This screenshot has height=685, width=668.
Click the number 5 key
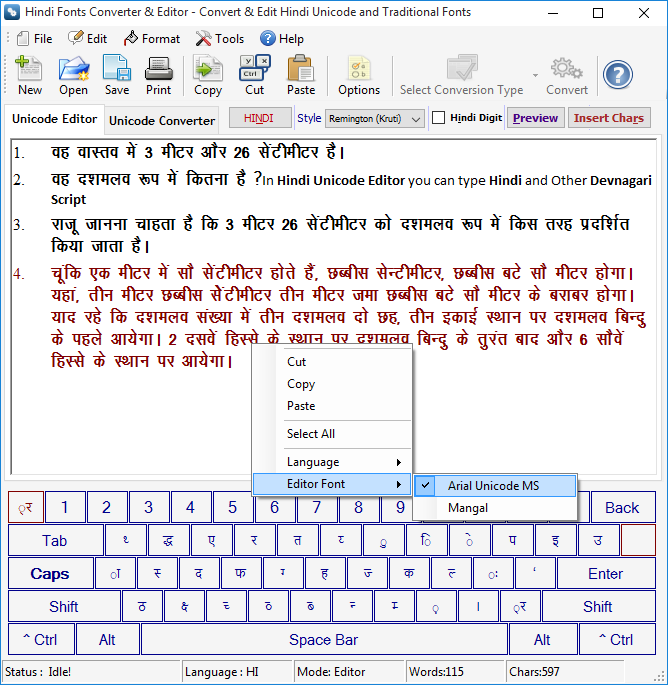point(232,507)
